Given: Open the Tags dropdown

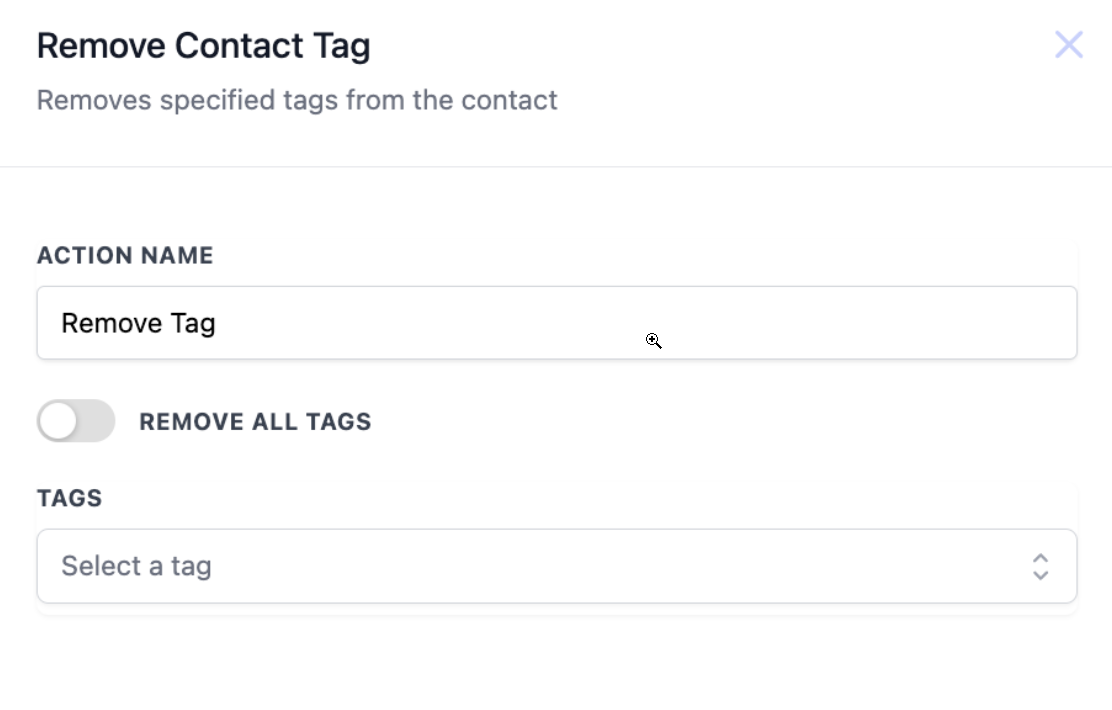Looking at the screenshot, I should (556, 566).
